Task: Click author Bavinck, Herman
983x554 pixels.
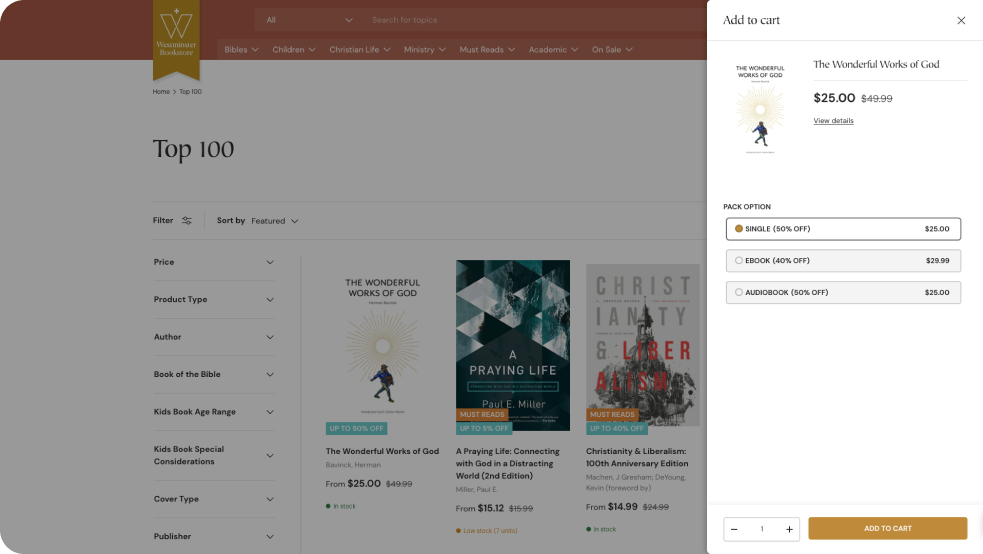Action: point(353,465)
